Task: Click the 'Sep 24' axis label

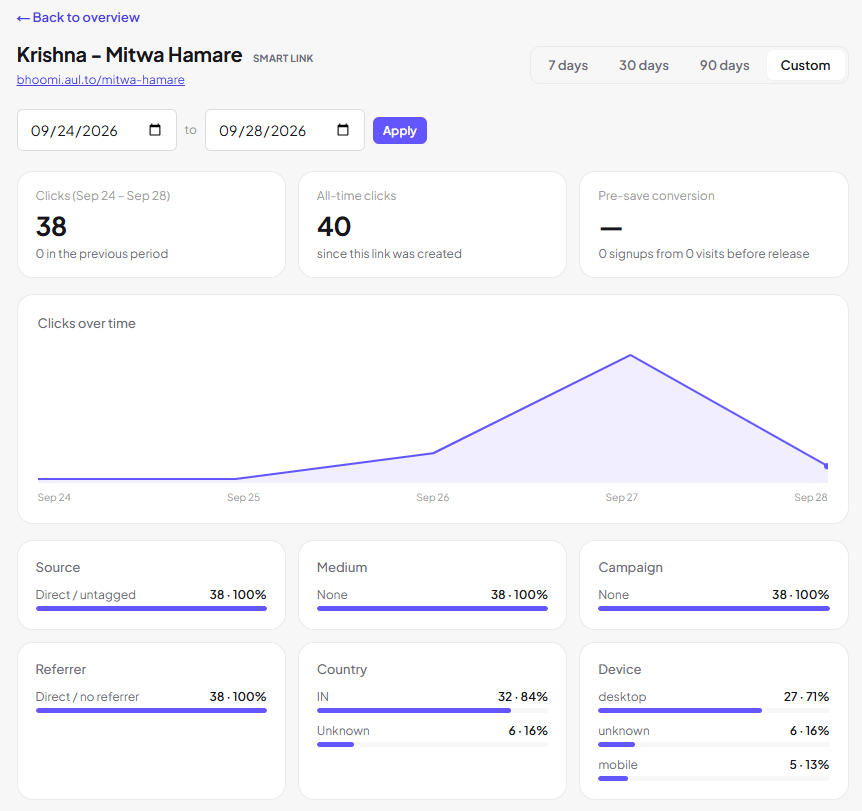Action: (54, 497)
